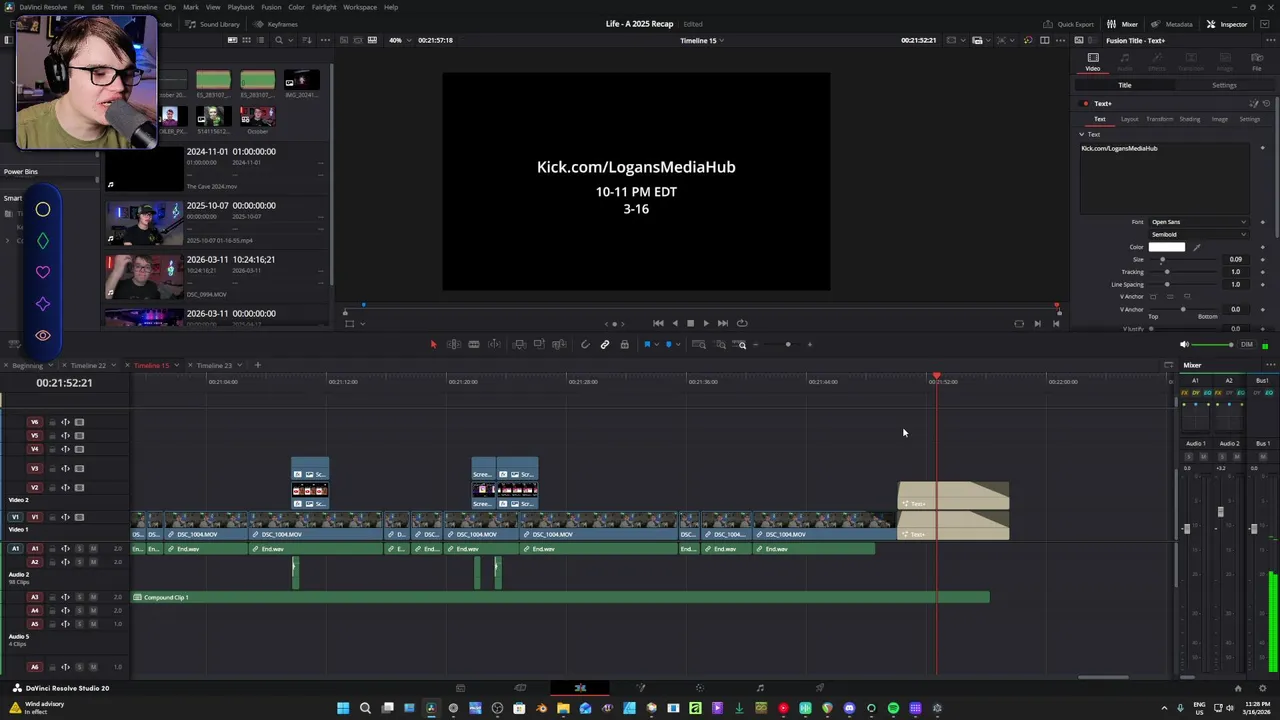
Task: Open Spotify from taskbar
Action: (x=893, y=708)
